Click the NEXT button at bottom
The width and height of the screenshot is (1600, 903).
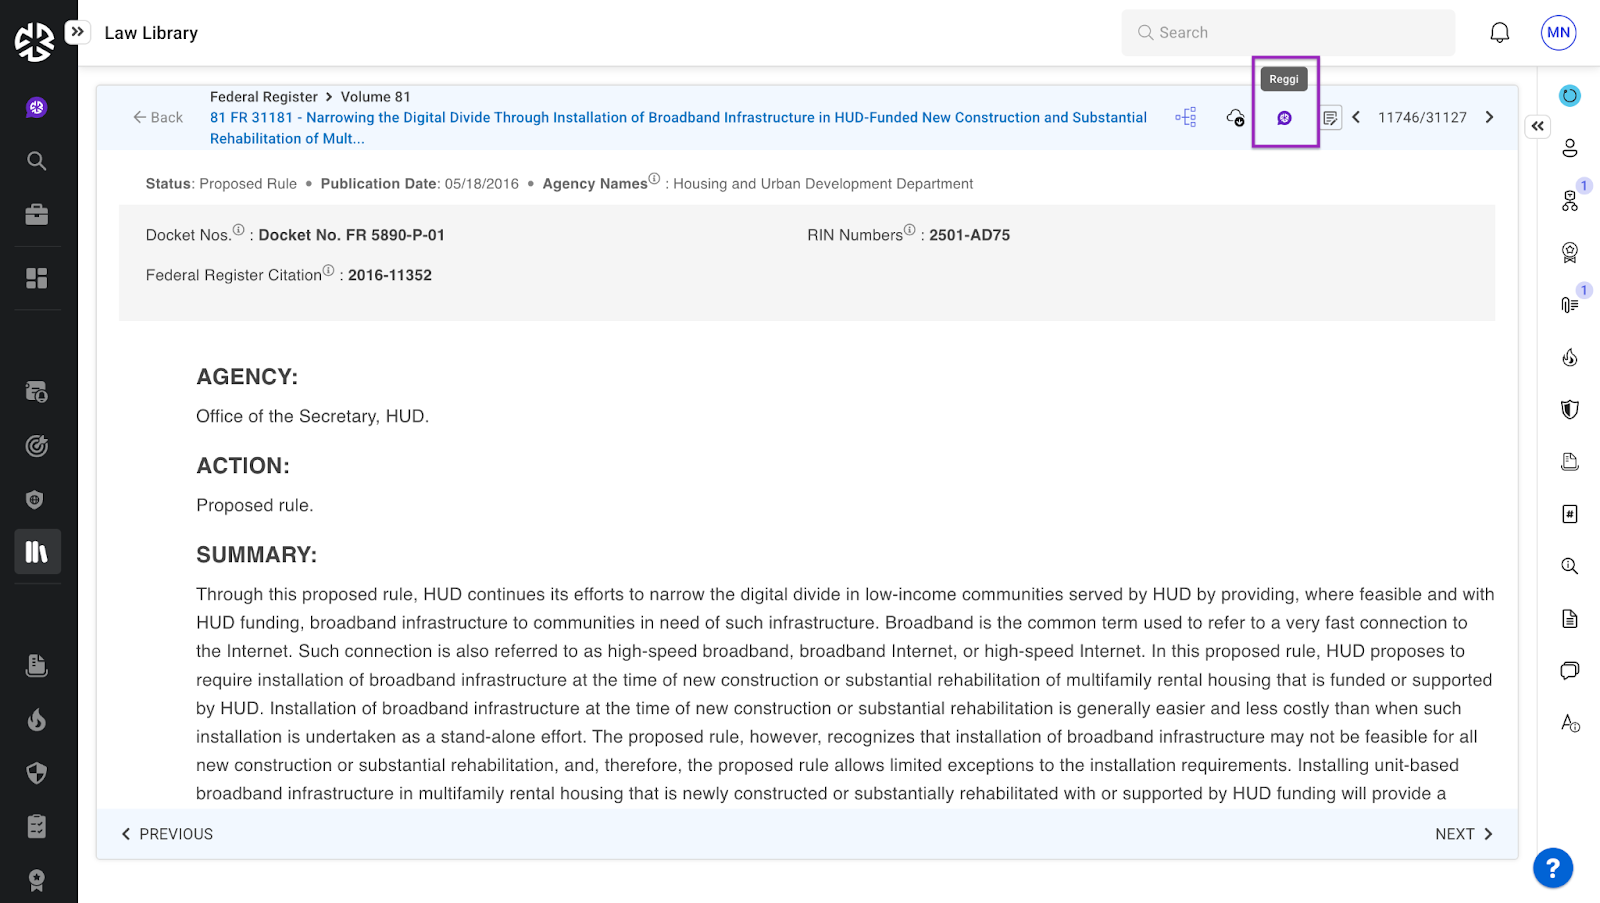click(1463, 834)
